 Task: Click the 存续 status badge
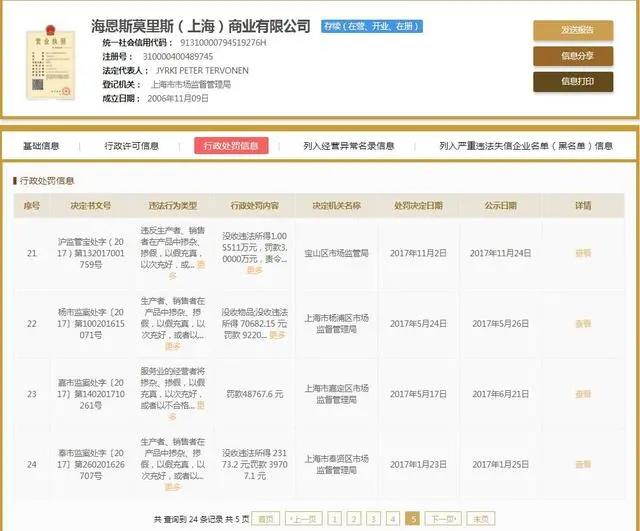tap(371, 26)
